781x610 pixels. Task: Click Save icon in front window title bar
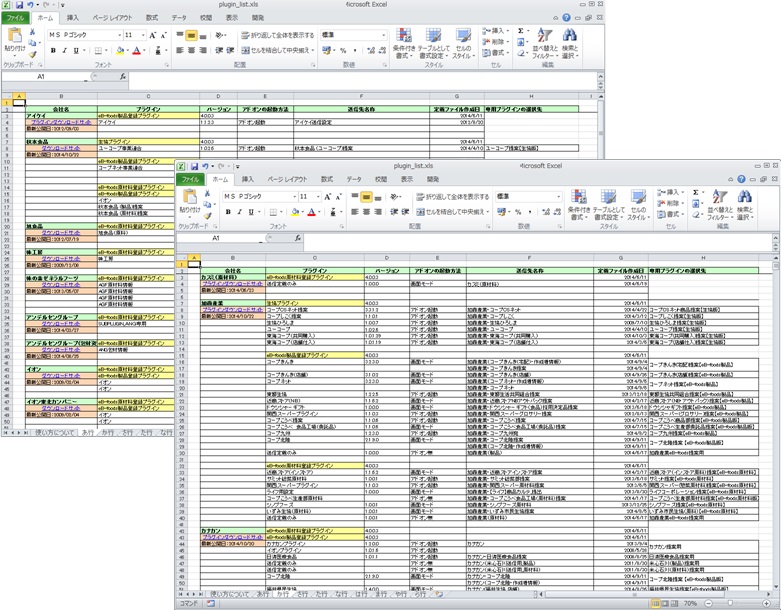[x=194, y=166]
